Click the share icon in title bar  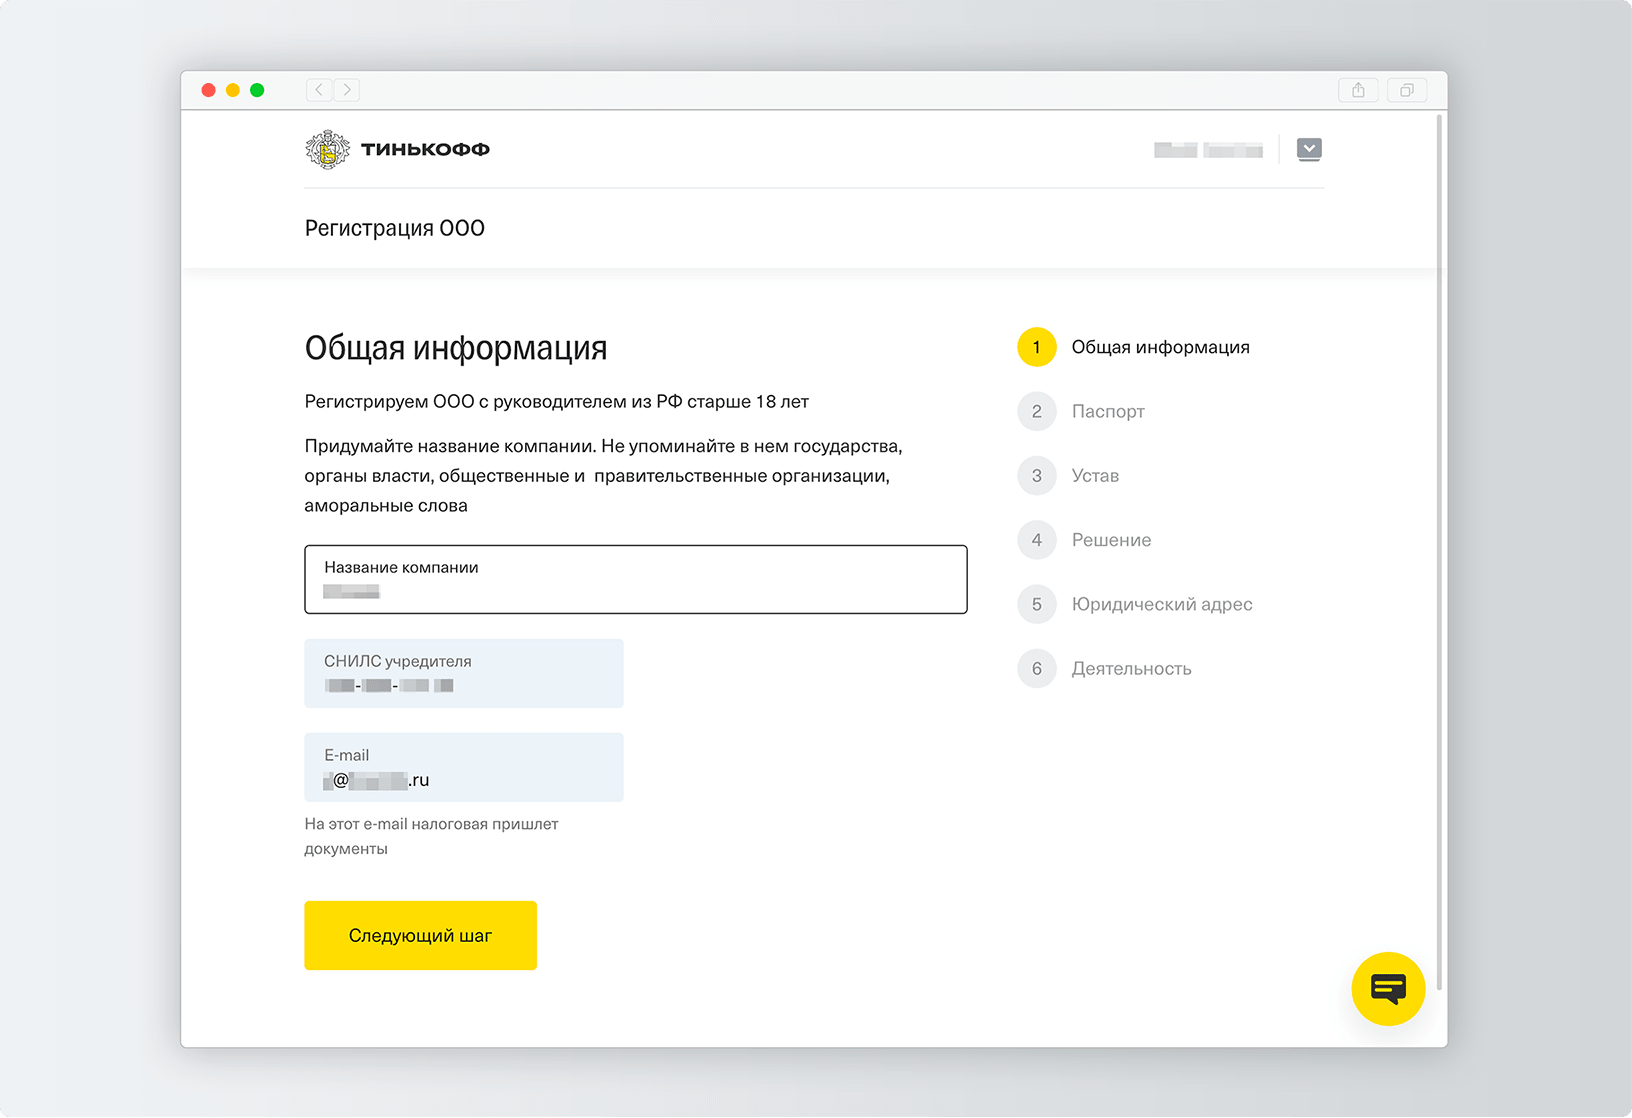(1358, 90)
